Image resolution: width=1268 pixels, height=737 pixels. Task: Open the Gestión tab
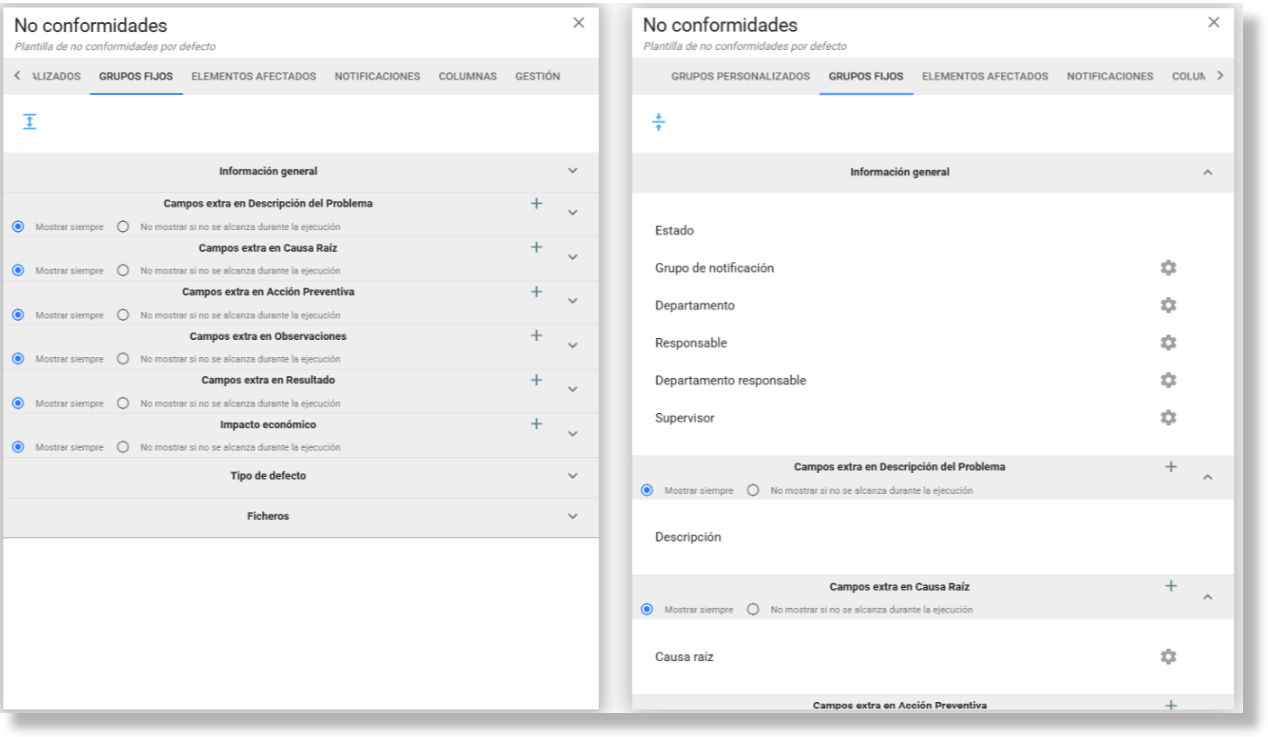coord(537,77)
